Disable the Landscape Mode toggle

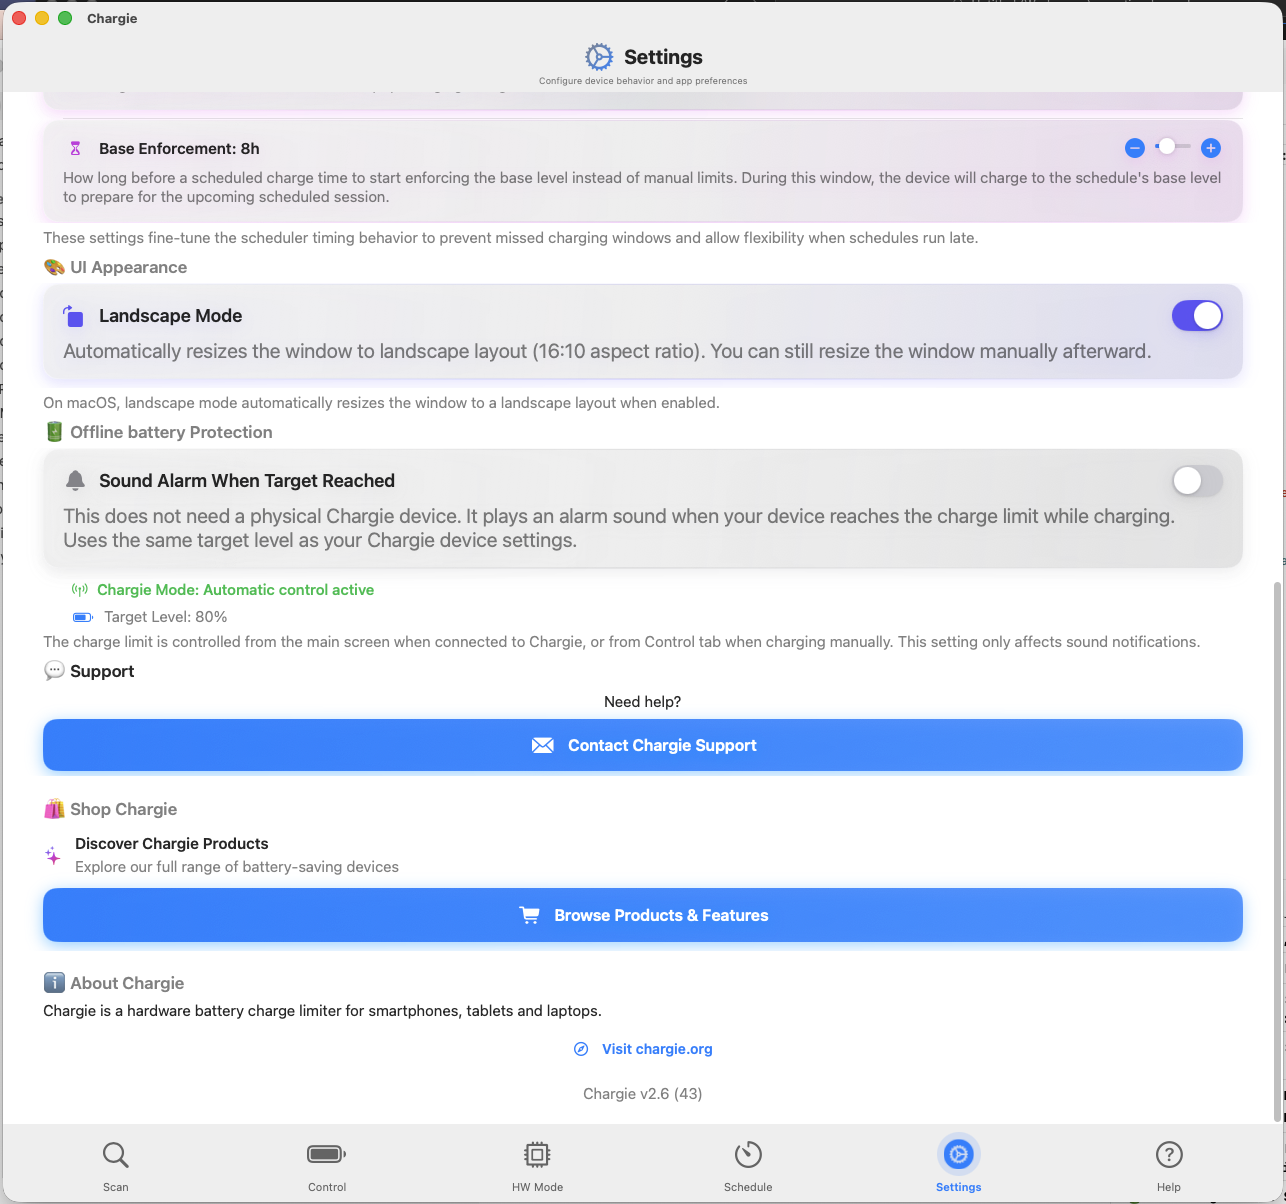[x=1196, y=316]
